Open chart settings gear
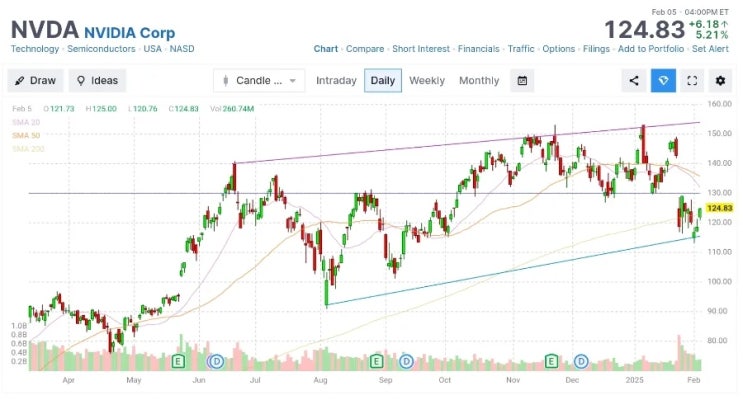This screenshot has height=400, width=743. (720, 81)
